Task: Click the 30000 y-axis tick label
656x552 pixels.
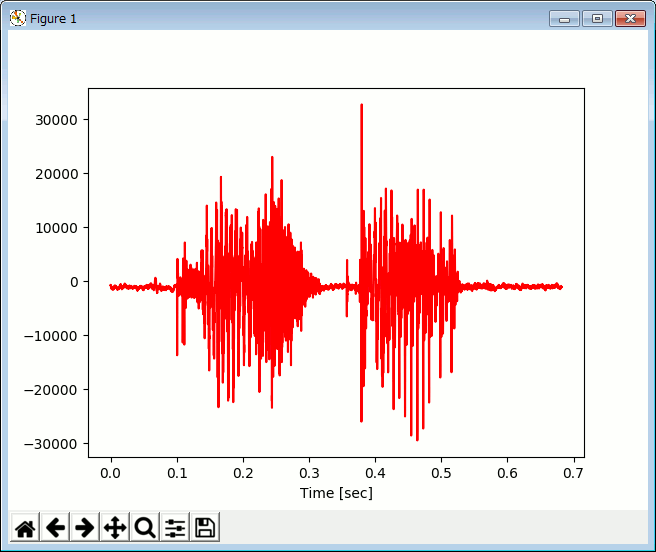Action: 57,120
